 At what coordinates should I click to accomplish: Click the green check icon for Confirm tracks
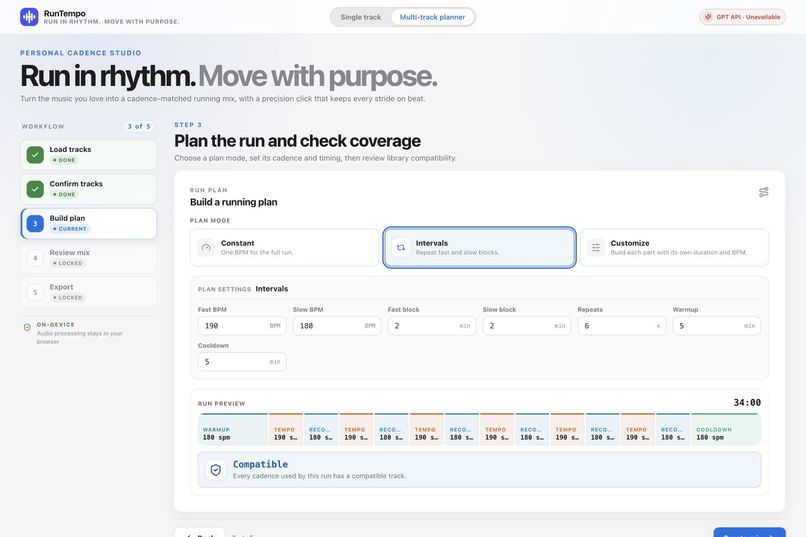[x=35, y=189]
